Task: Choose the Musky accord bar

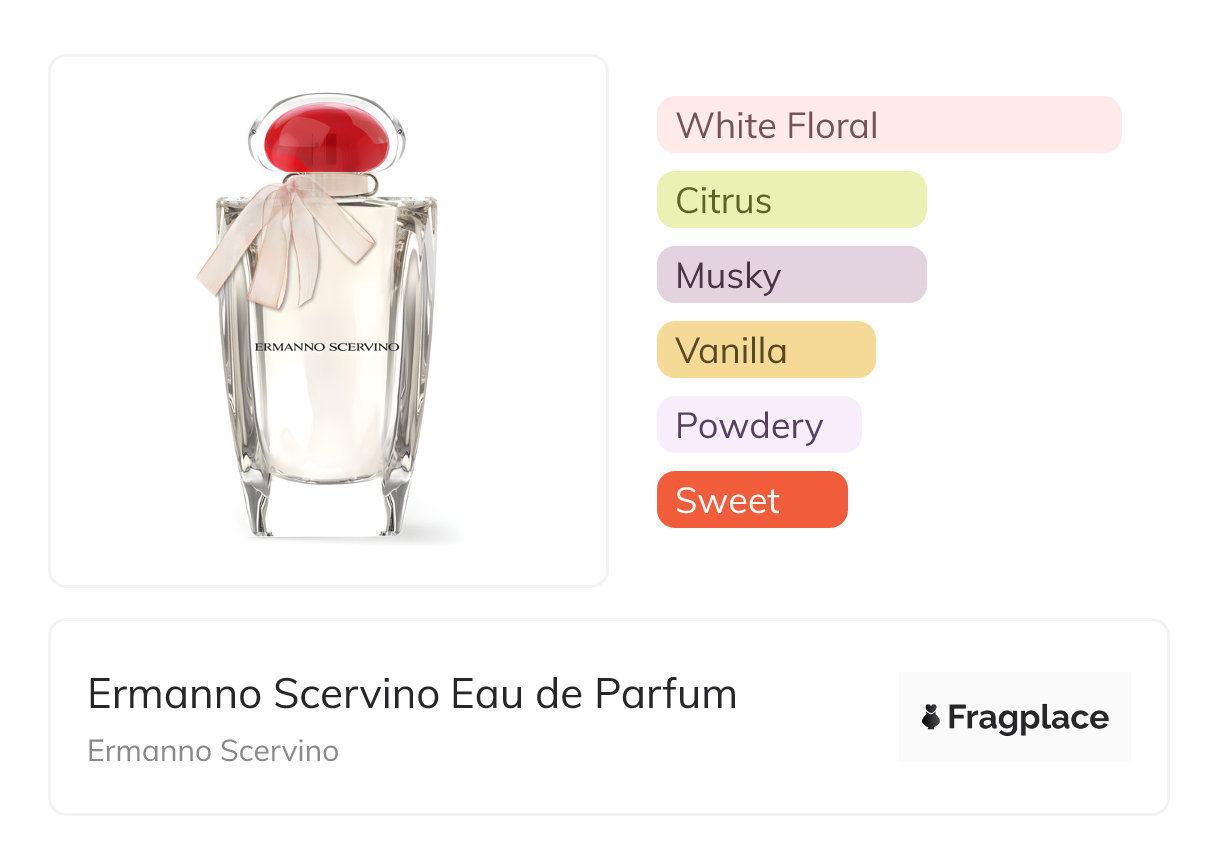Action: coord(791,275)
